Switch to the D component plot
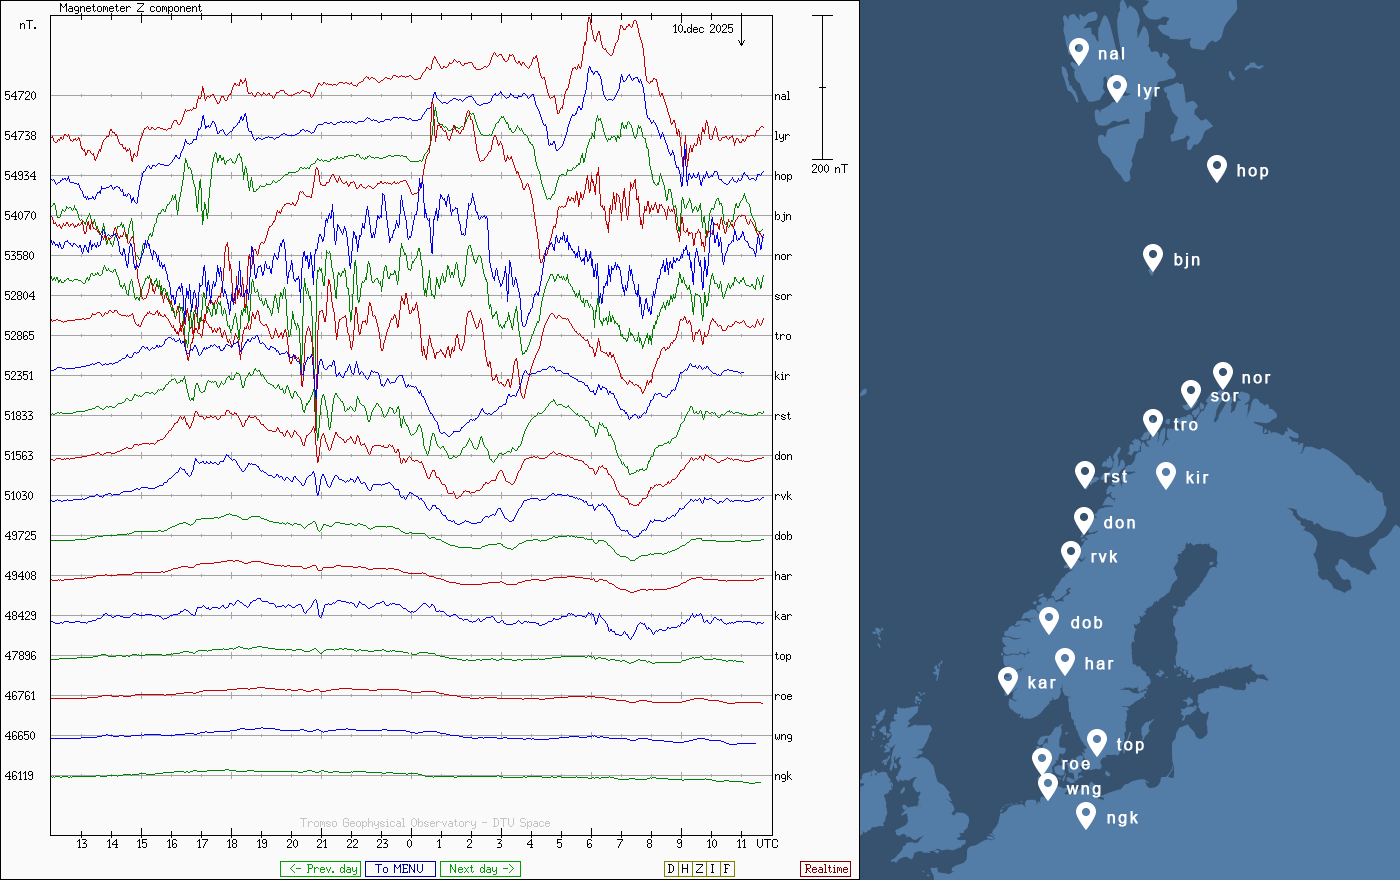 [x=671, y=869]
